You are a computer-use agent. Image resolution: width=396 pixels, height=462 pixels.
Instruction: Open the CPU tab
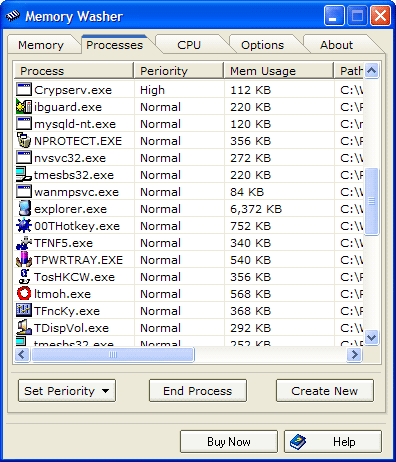pos(189,45)
